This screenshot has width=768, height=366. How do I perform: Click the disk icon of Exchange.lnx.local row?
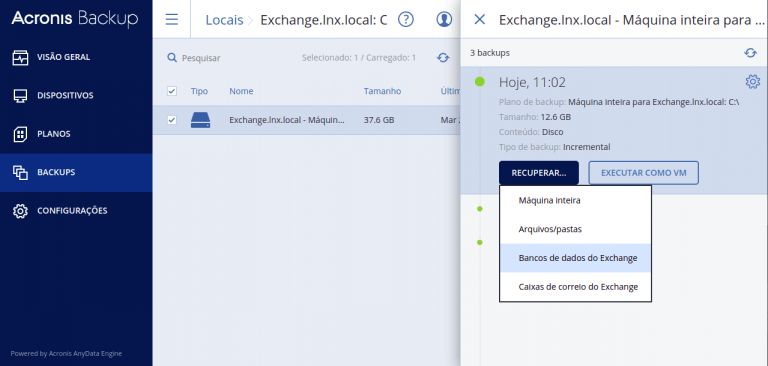200,120
